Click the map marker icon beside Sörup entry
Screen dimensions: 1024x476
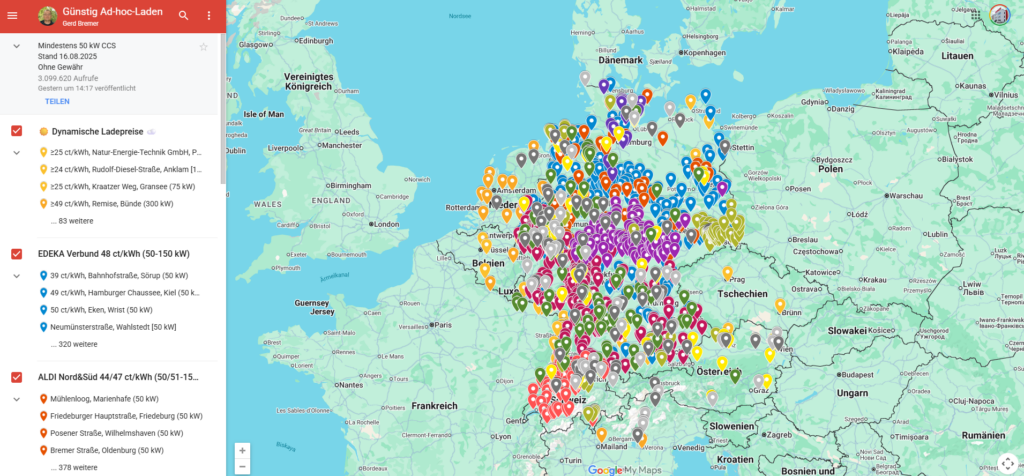pos(43,276)
